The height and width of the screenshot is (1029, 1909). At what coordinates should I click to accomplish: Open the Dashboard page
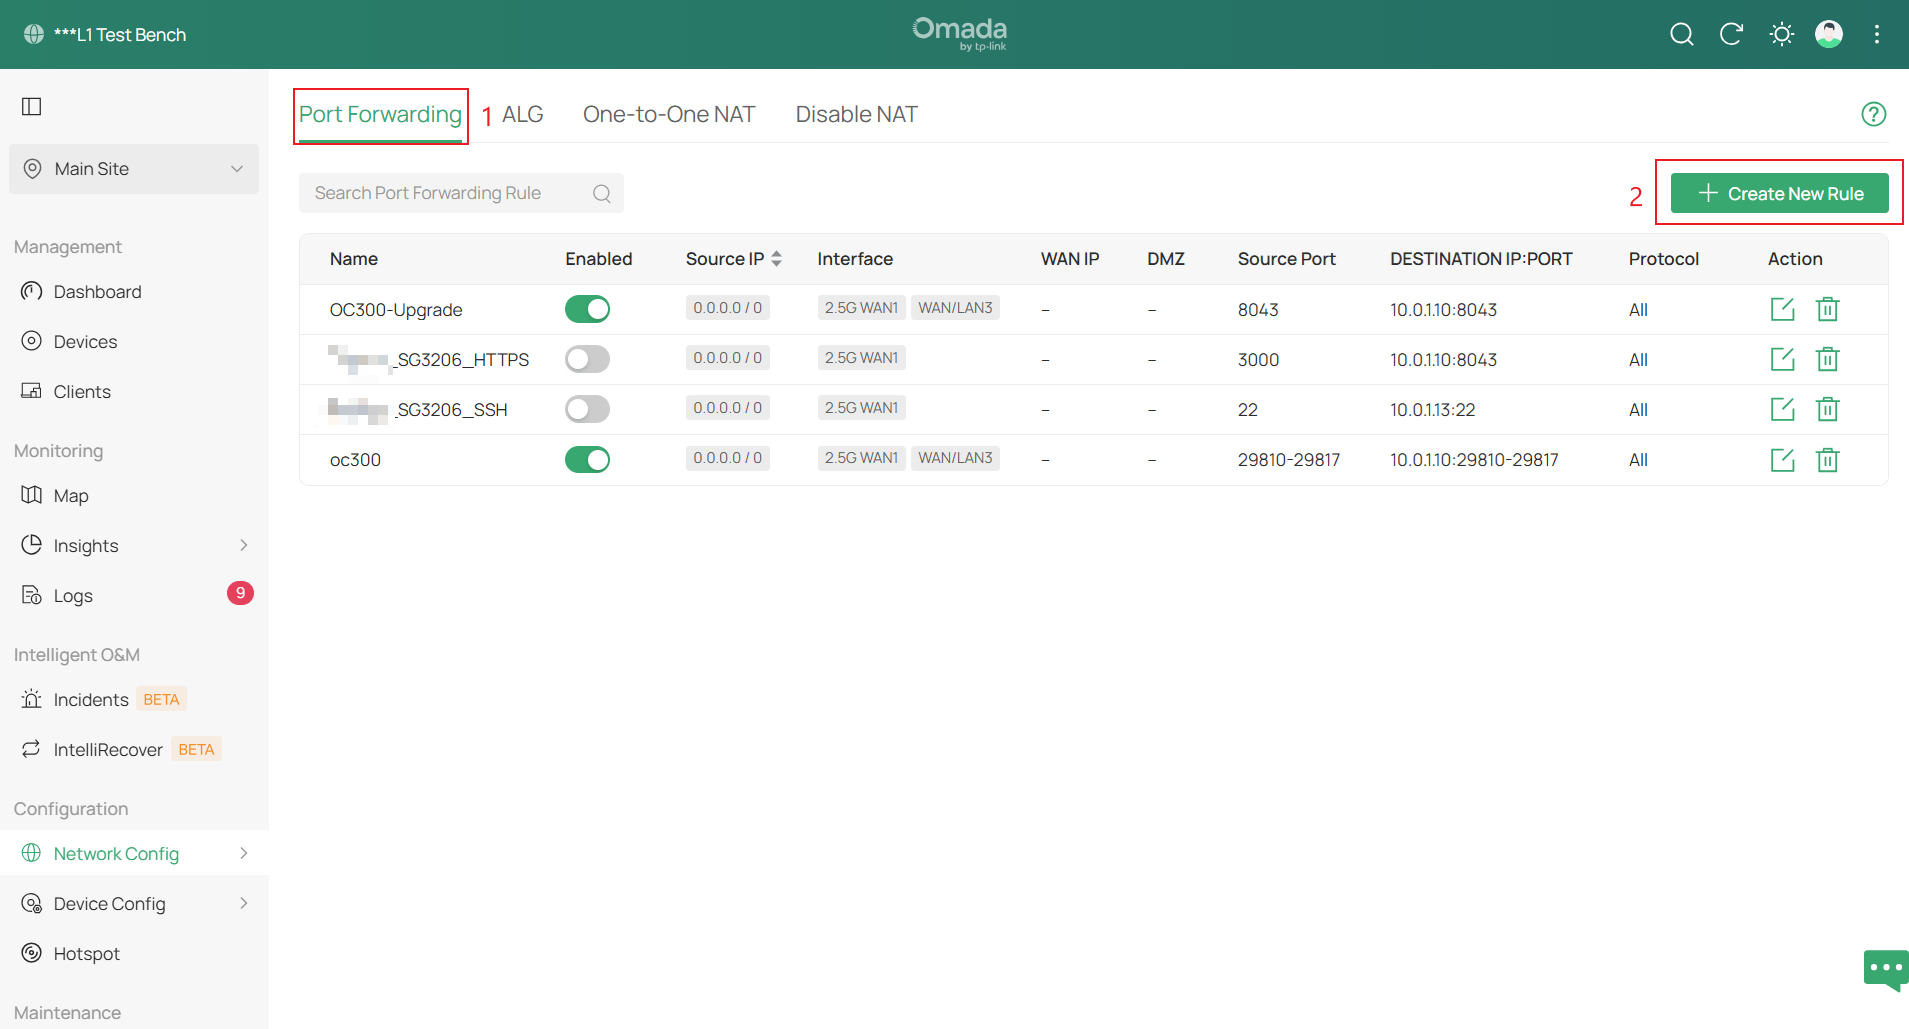pyautogui.click(x=97, y=291)
